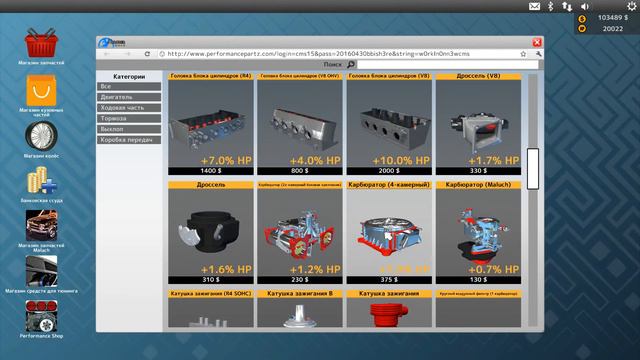Select the 4-chamber carburetor part

coord(389,233)
